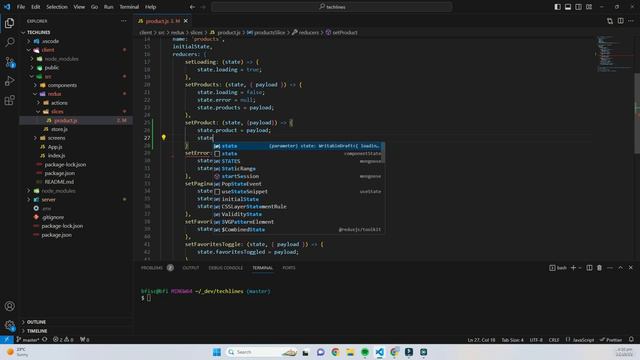This screenshot has width=640, height=360.
Task: Open the Terminal menu
Action: pyautogui.click(x=129, y=7)
